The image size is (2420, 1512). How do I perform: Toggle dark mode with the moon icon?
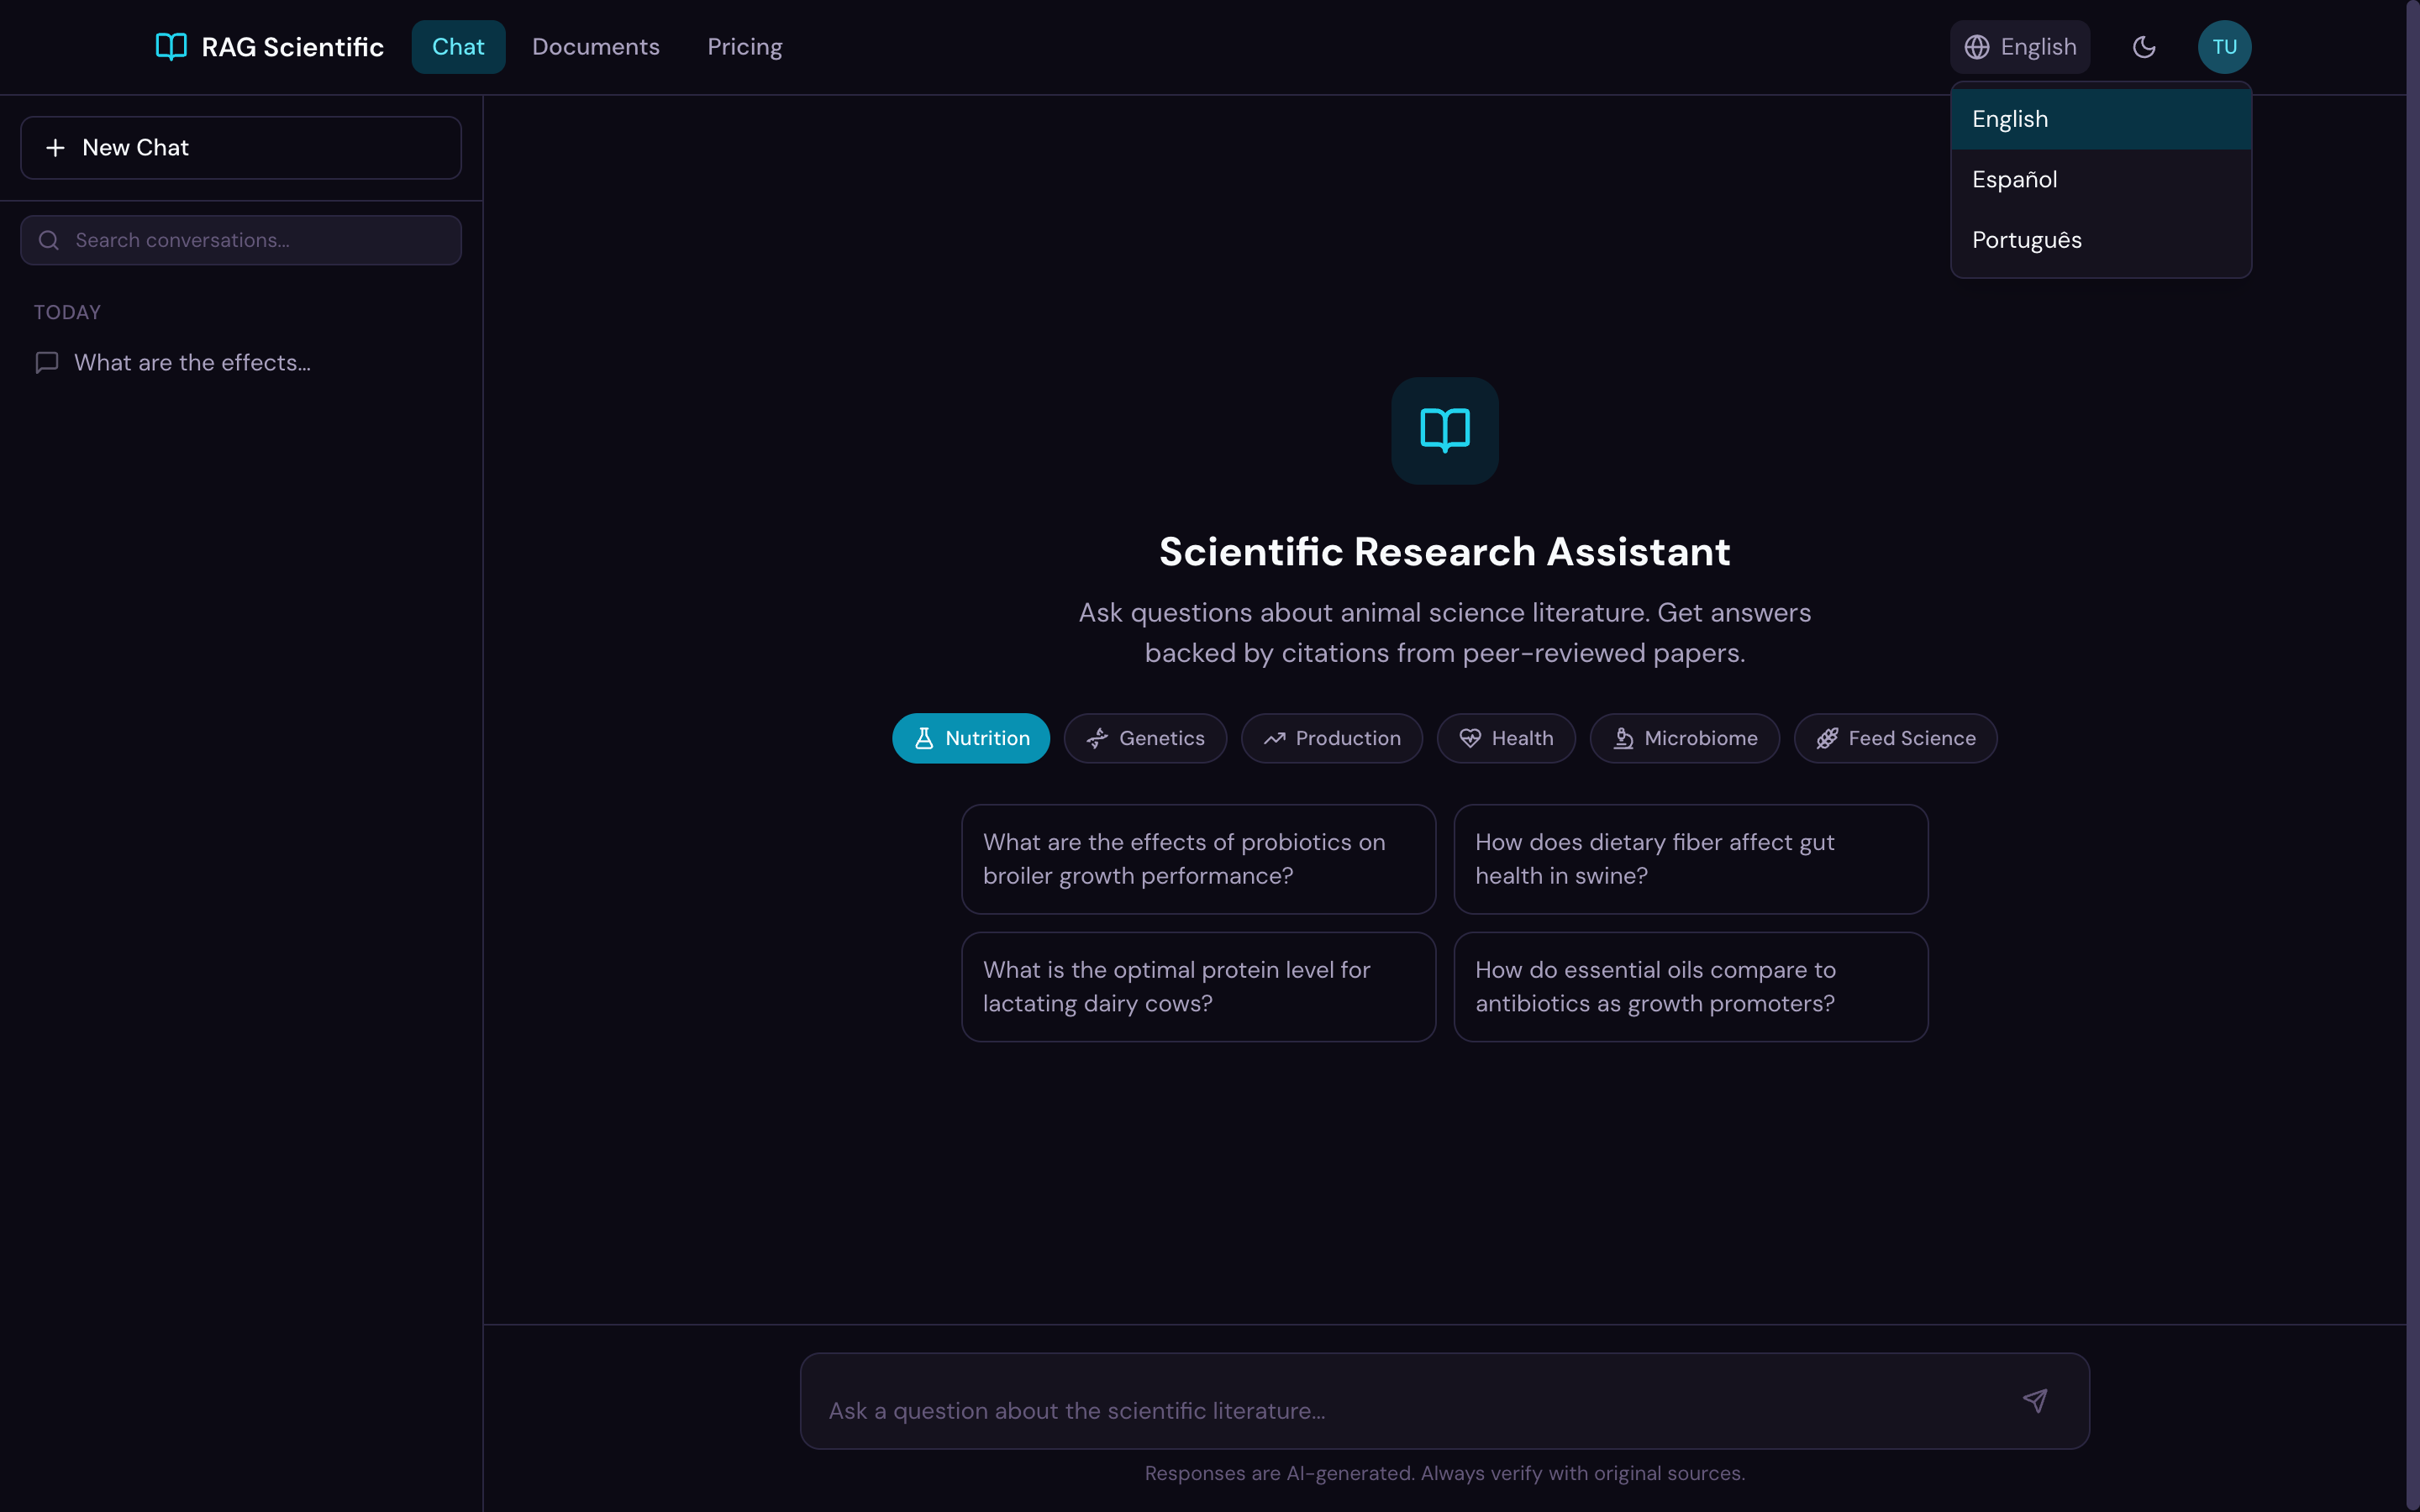click(2143, 46)
